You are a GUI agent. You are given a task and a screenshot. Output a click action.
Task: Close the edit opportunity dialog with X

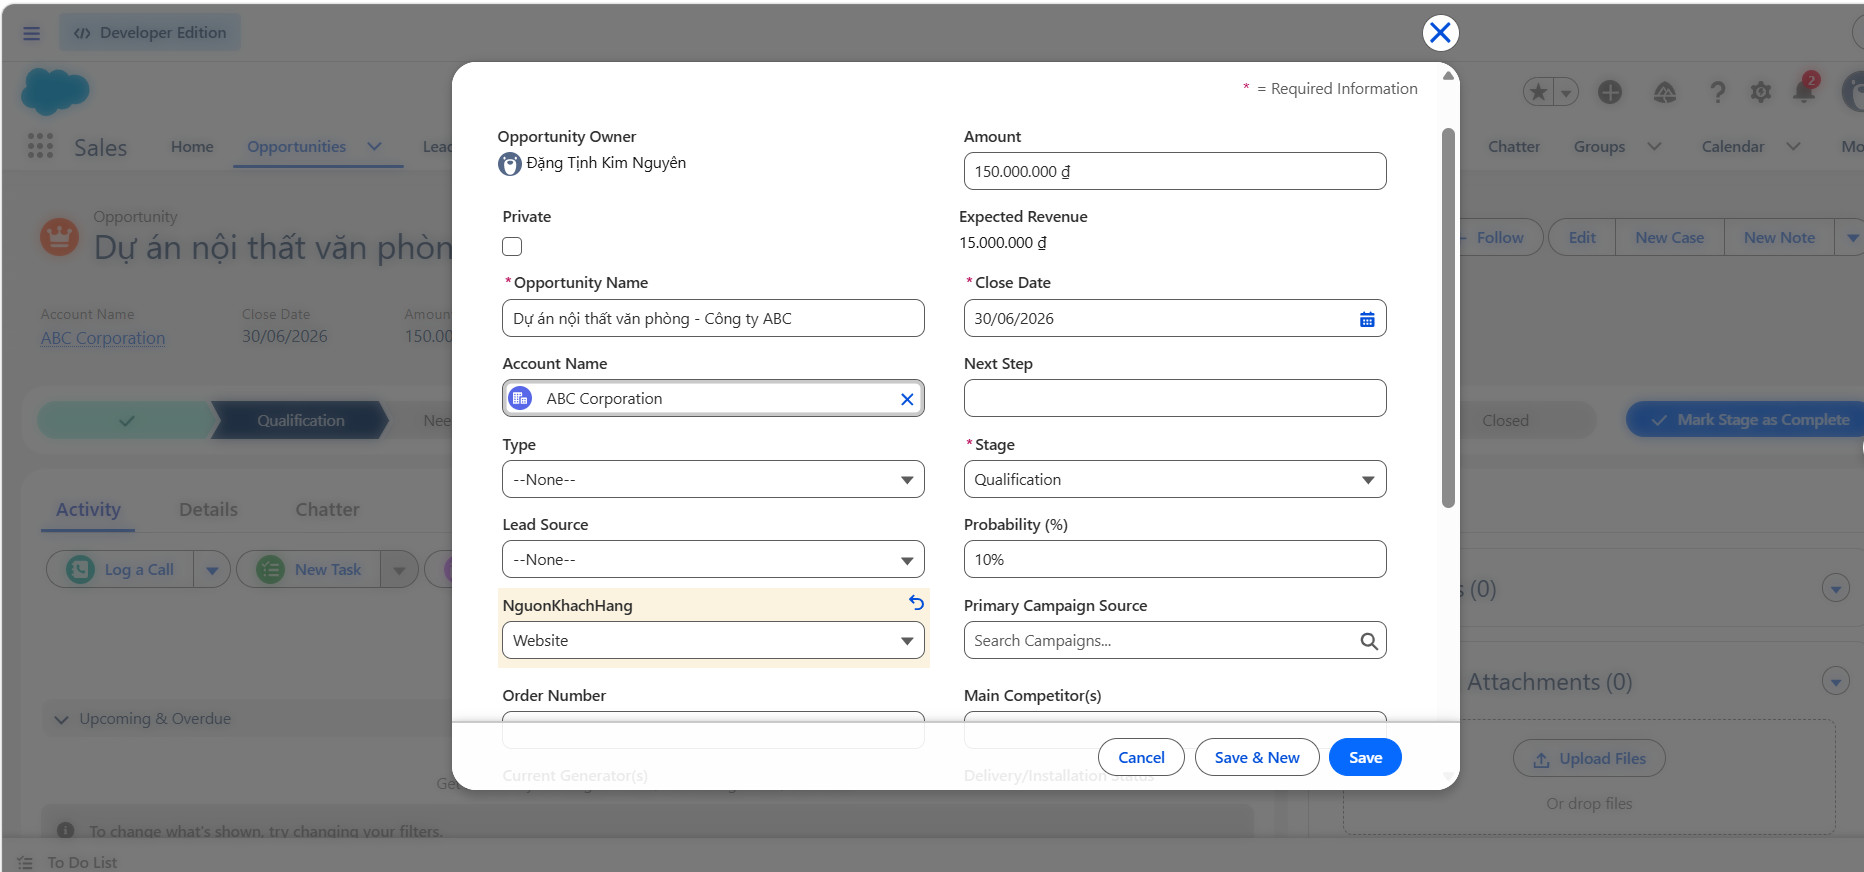[1440, 33]
